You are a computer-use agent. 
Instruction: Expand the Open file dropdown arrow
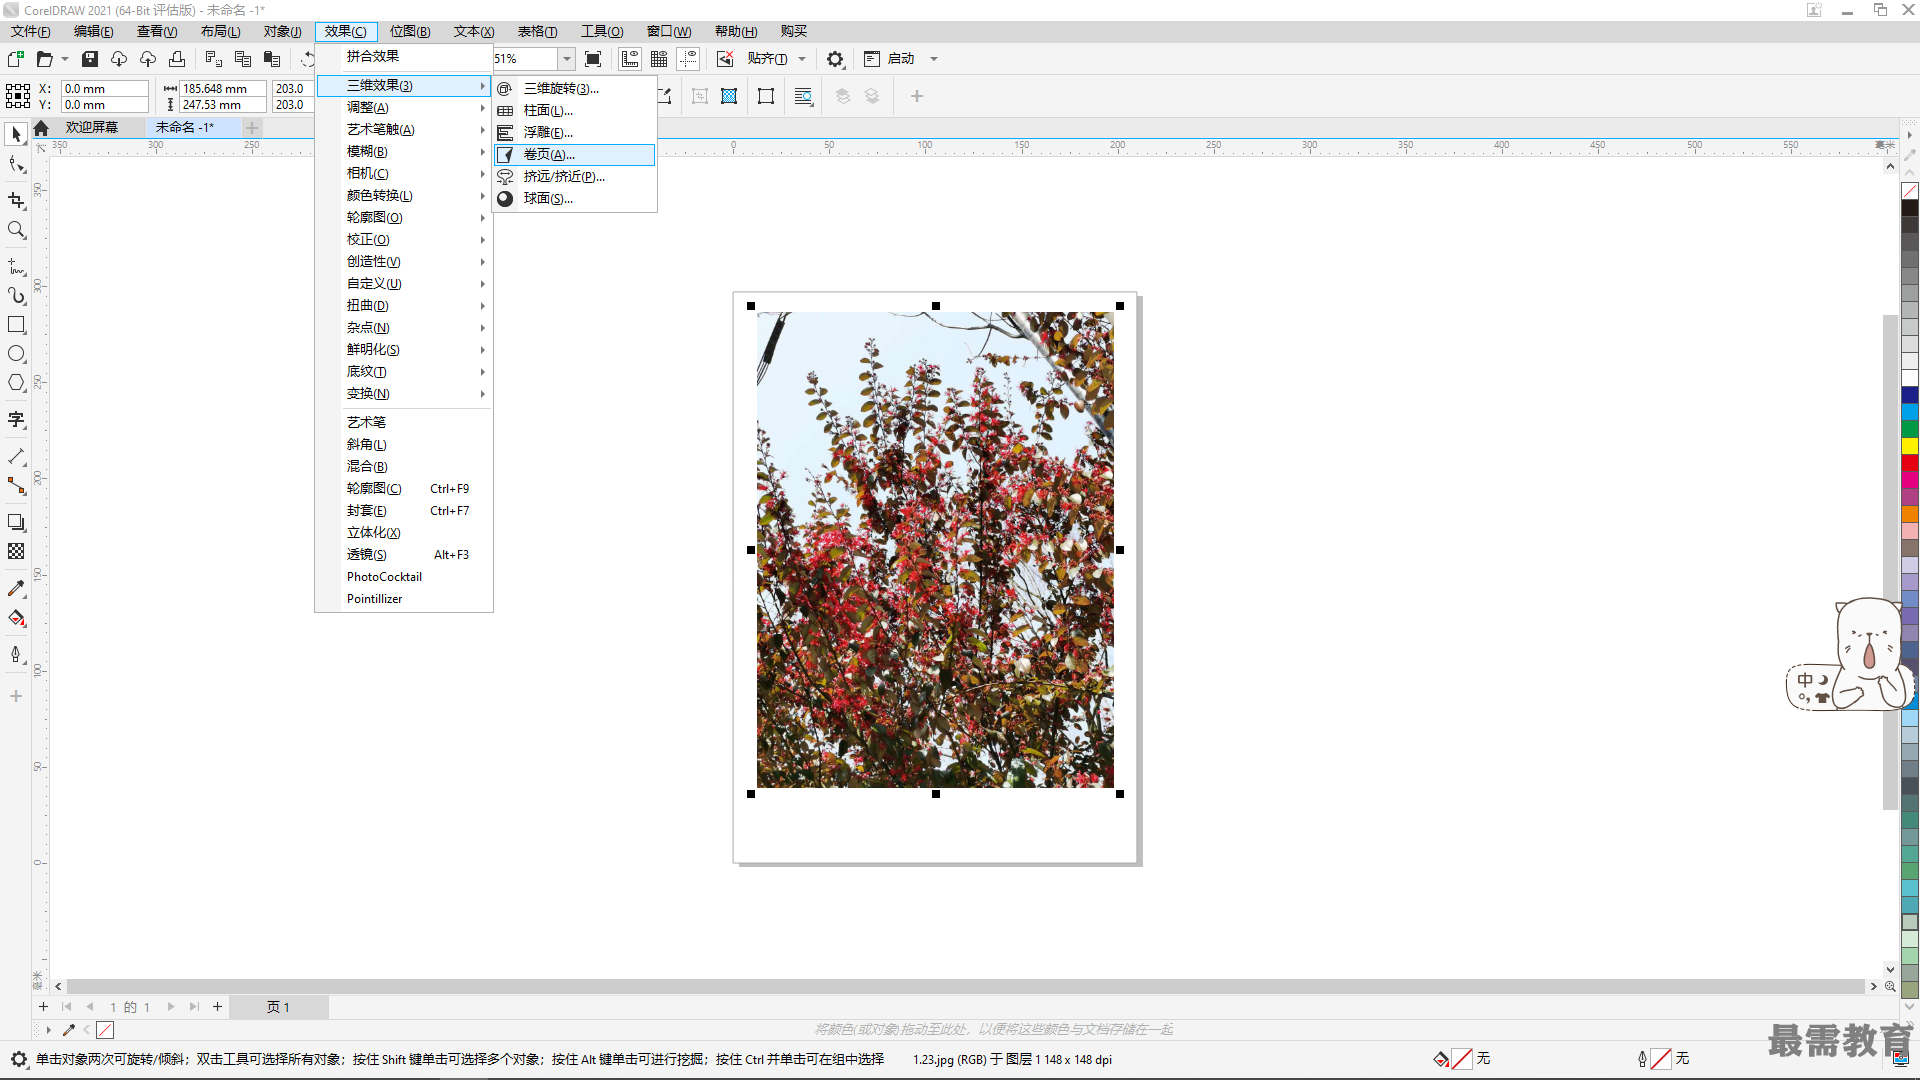pyautogui.click(x=65, y=59)
